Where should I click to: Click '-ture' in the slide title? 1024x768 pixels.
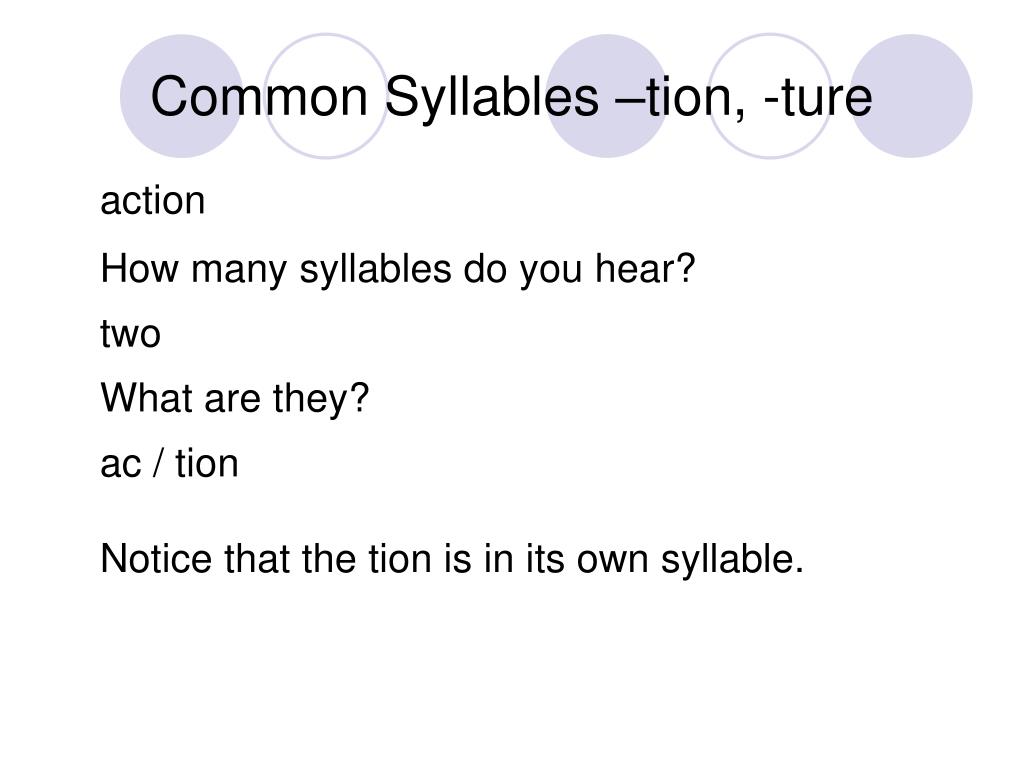point(817,97)
